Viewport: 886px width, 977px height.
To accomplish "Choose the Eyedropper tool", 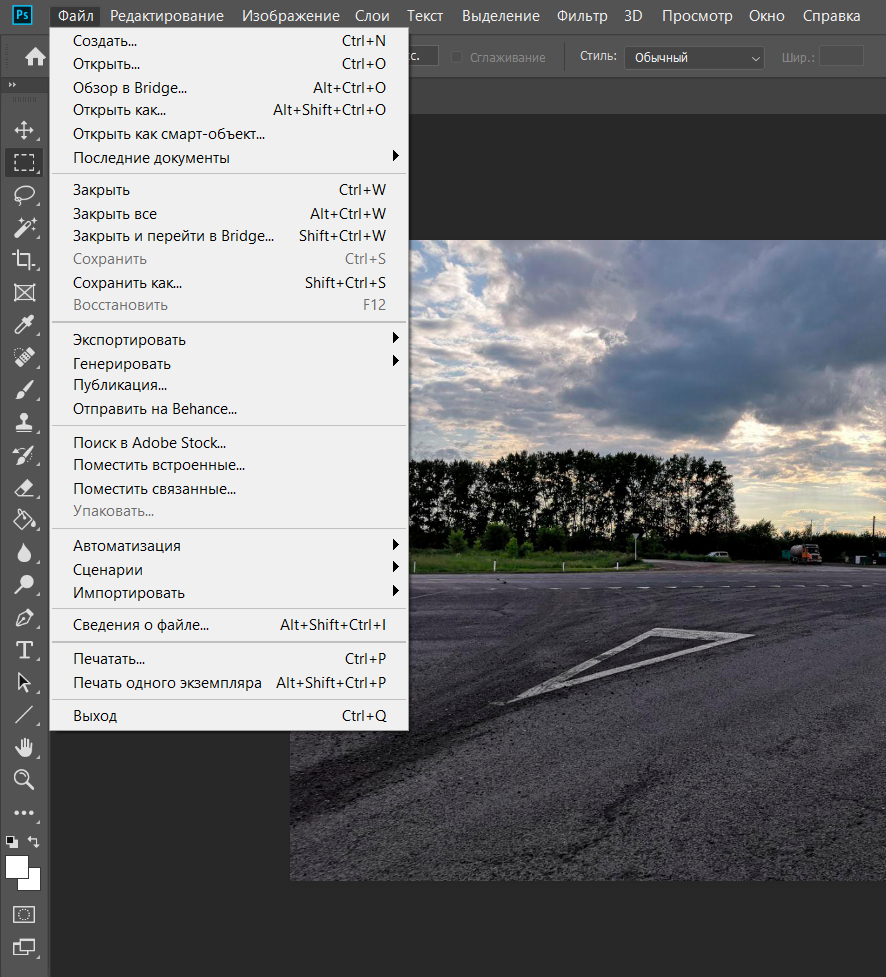I will coord(24,325).
